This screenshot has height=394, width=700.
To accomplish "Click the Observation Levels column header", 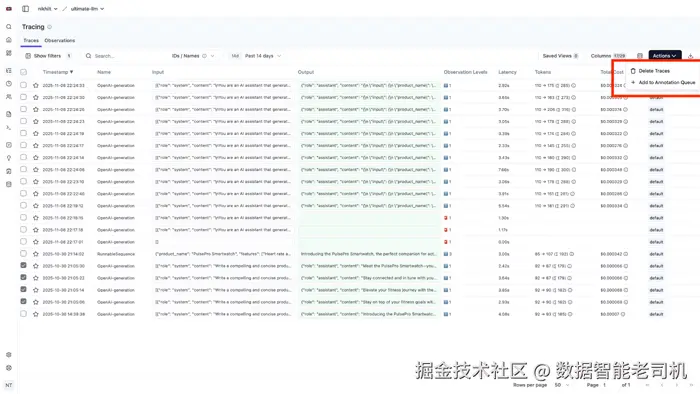I will tap(465, 72).
